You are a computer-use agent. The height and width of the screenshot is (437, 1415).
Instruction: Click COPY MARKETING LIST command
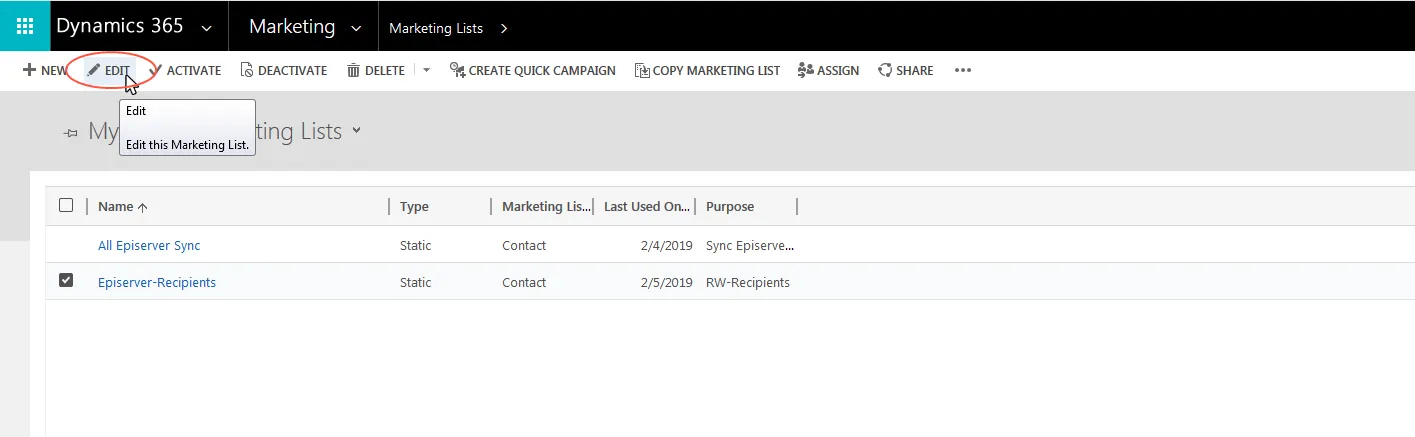pos(707,70)
